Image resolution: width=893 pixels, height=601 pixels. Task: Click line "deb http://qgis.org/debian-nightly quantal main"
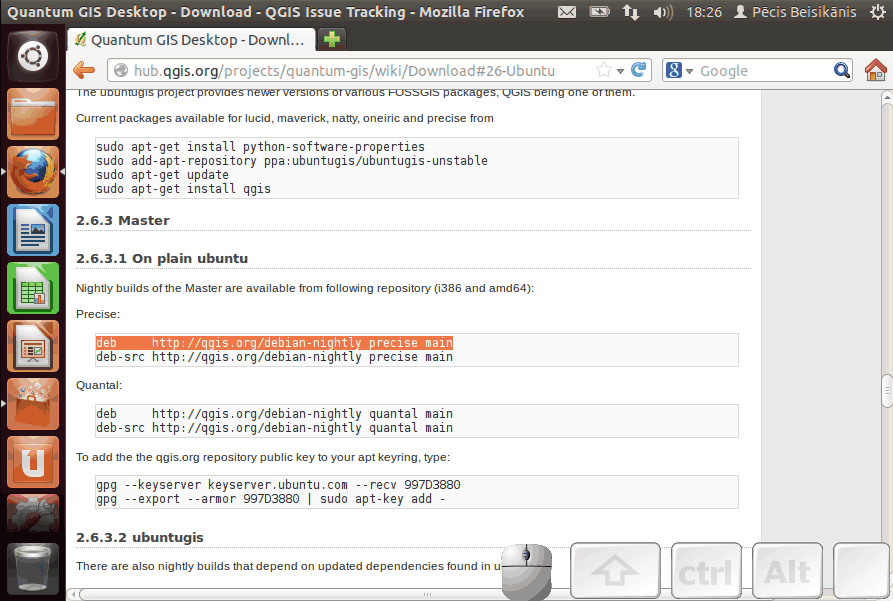point(275,414)
